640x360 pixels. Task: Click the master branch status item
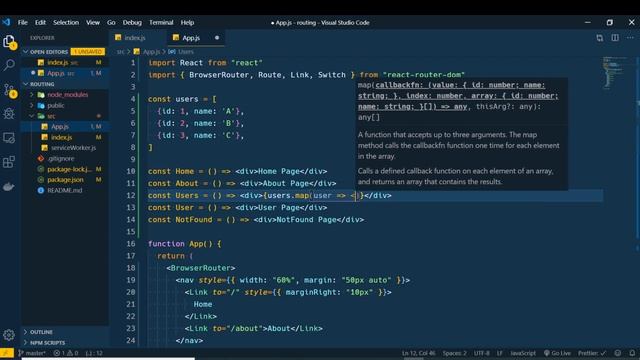point(32,353)
